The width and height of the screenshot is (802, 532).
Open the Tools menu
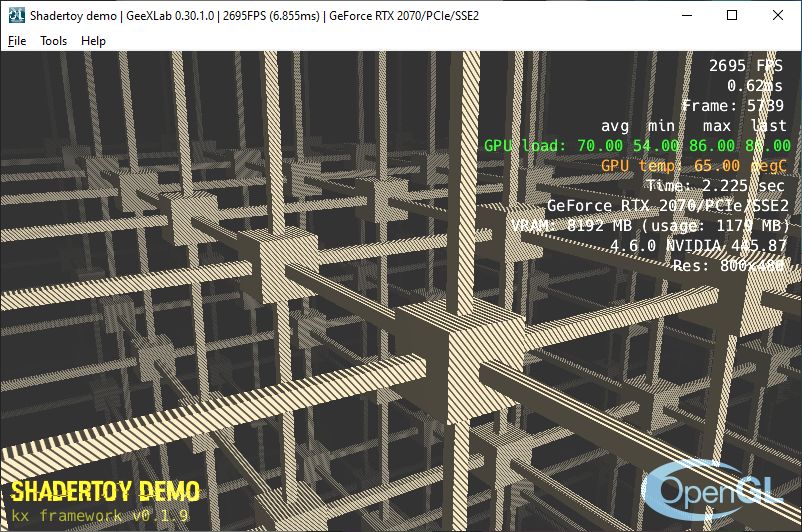53,41
